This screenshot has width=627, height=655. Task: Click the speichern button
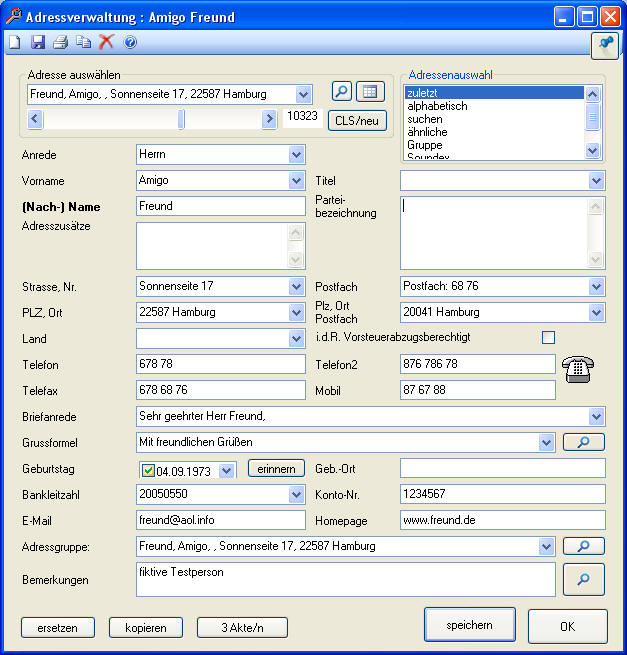pos(469,625)
